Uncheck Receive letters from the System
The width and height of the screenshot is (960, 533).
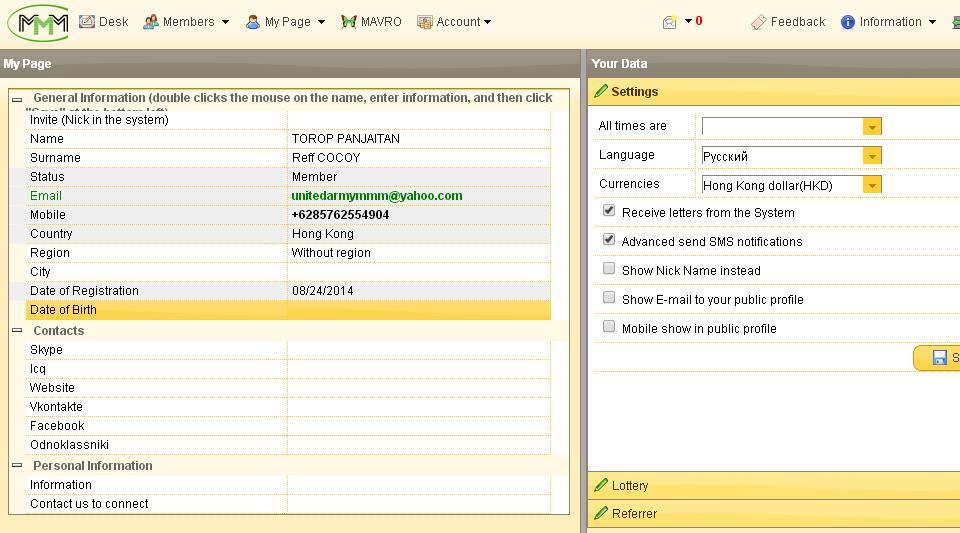click(x=609, y=211)
